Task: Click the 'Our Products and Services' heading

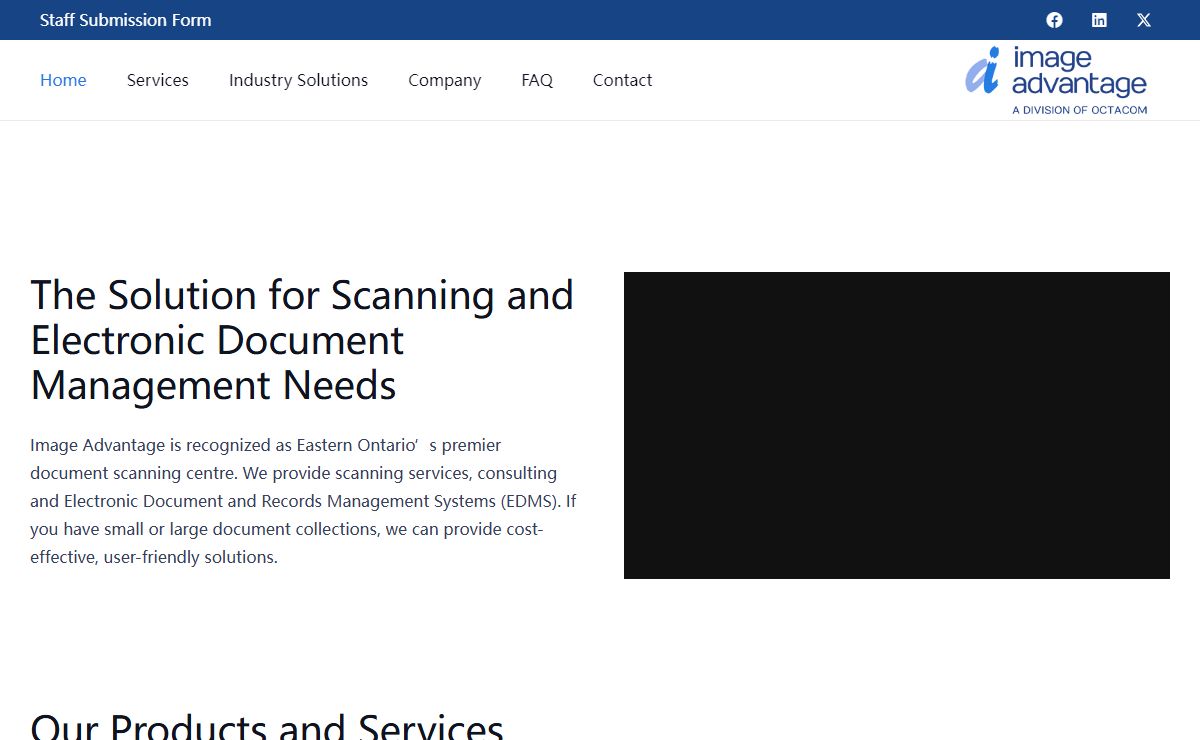Action: pos(267,725)
